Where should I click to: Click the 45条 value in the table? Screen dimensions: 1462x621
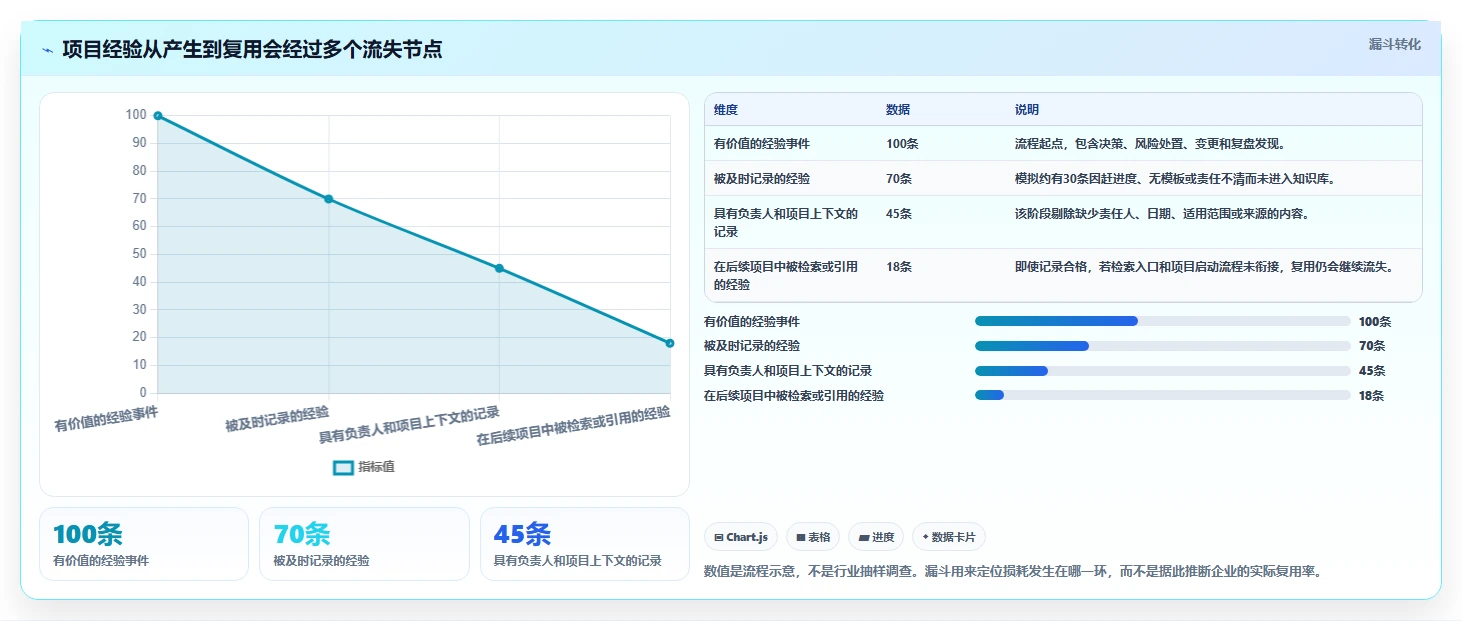click(899, 214)
